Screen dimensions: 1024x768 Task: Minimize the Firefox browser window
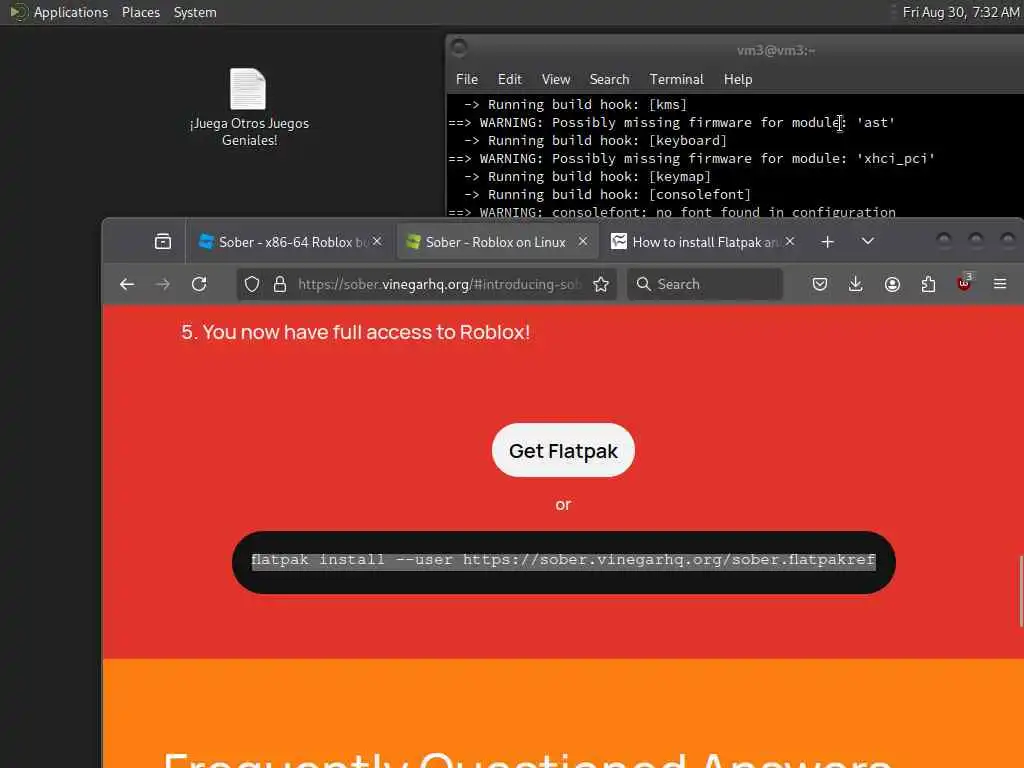944,242
